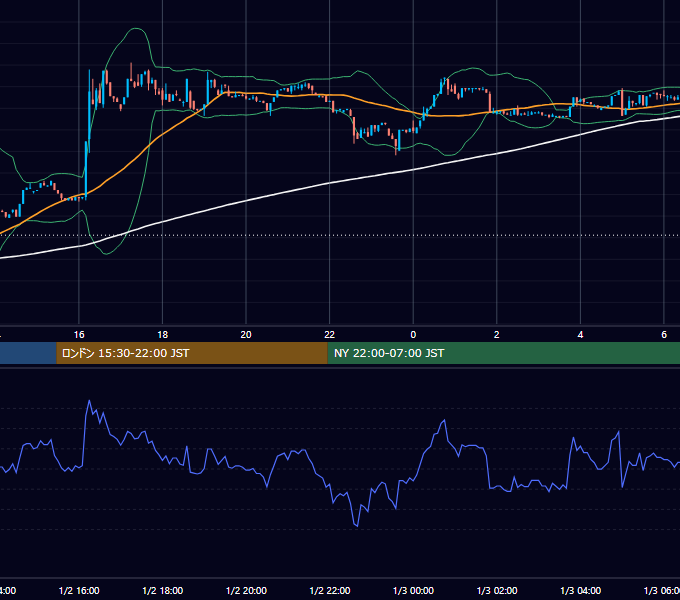Viewport: 680px width, 600px height.
Task: Click the highest oscillator peak after 1/2 16:00
Action: (90, 401)
